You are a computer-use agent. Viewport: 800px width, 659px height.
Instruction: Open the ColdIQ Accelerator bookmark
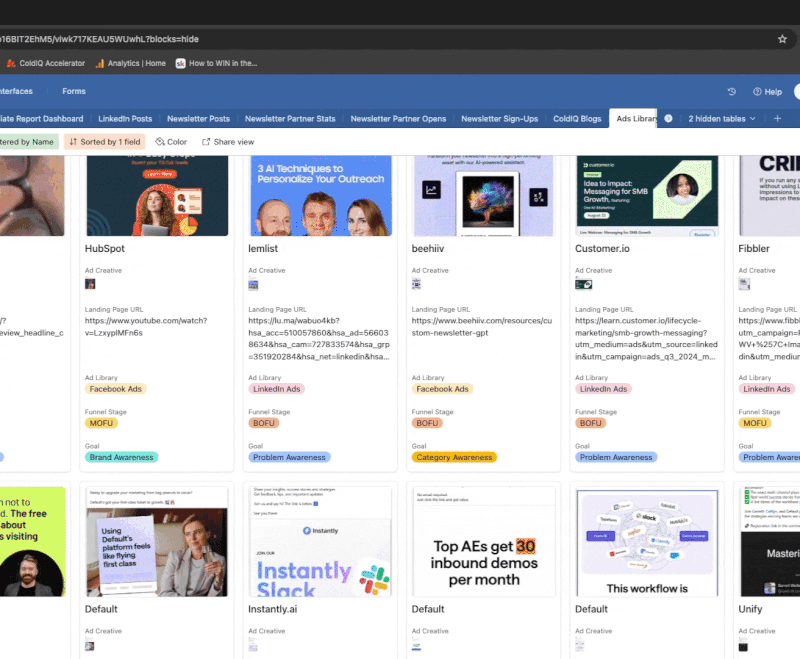click(x=45, y=63)
